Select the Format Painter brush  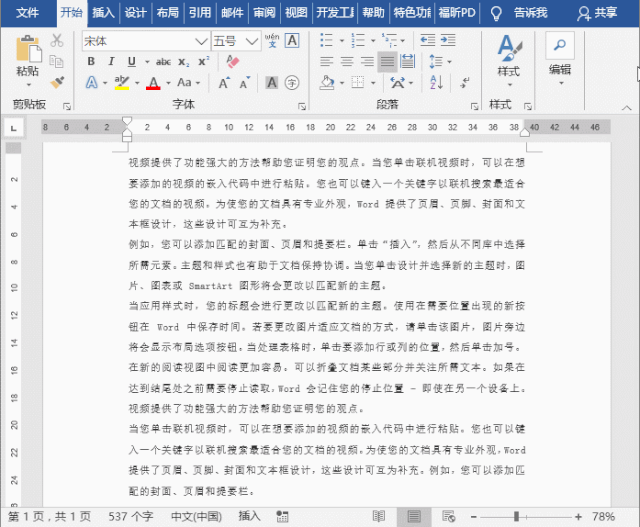[57, 82]
